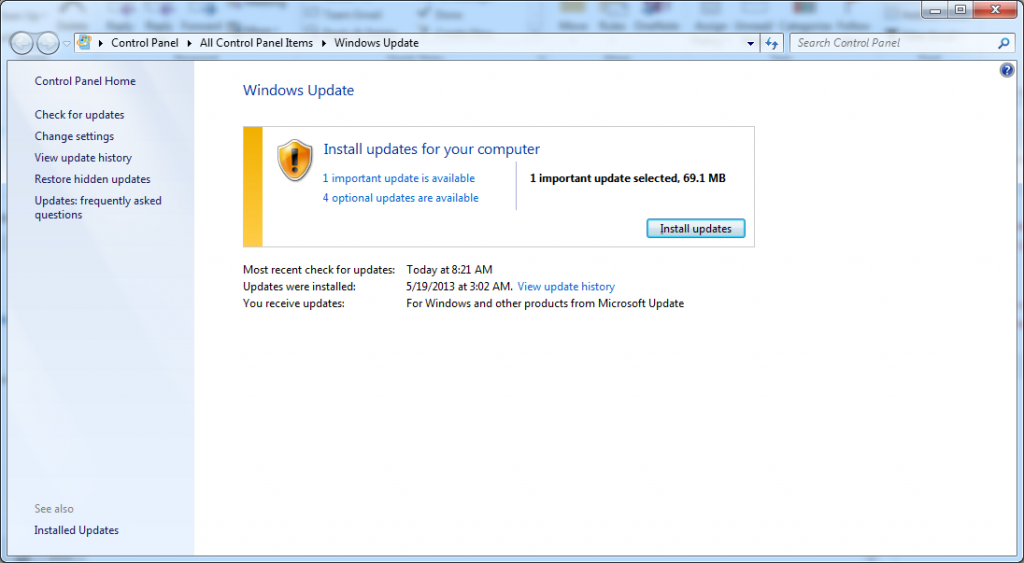Open the recent pages dropdown arrow
1024x563 pixels.
pyautogui.click(x=66, y=43)
